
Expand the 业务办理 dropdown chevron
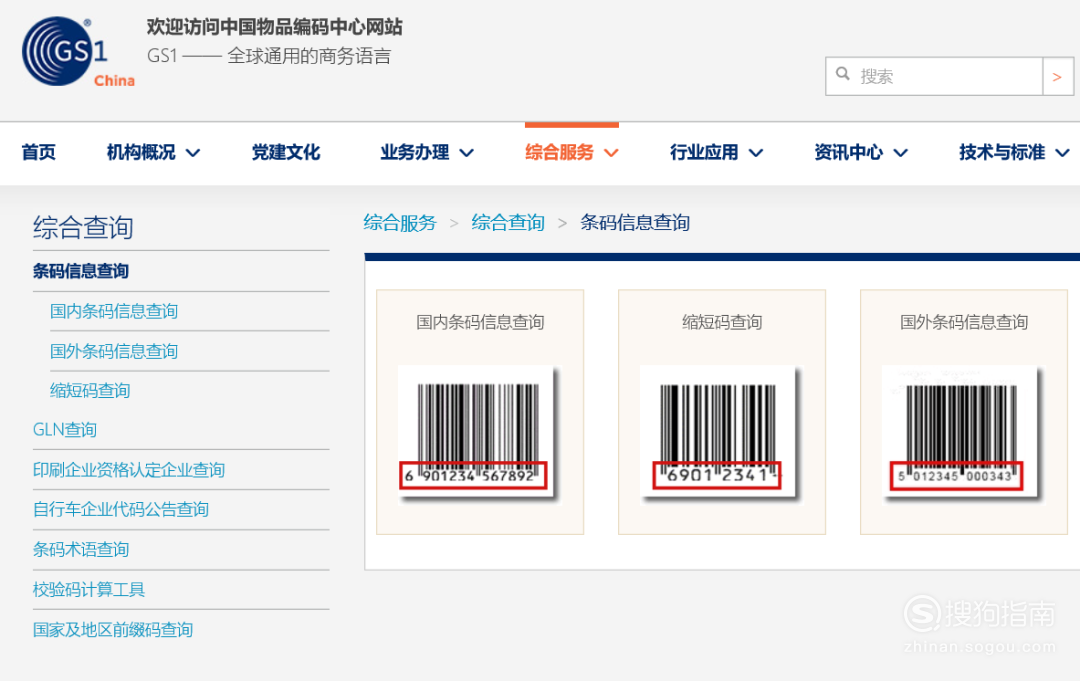tap(466, 153)
